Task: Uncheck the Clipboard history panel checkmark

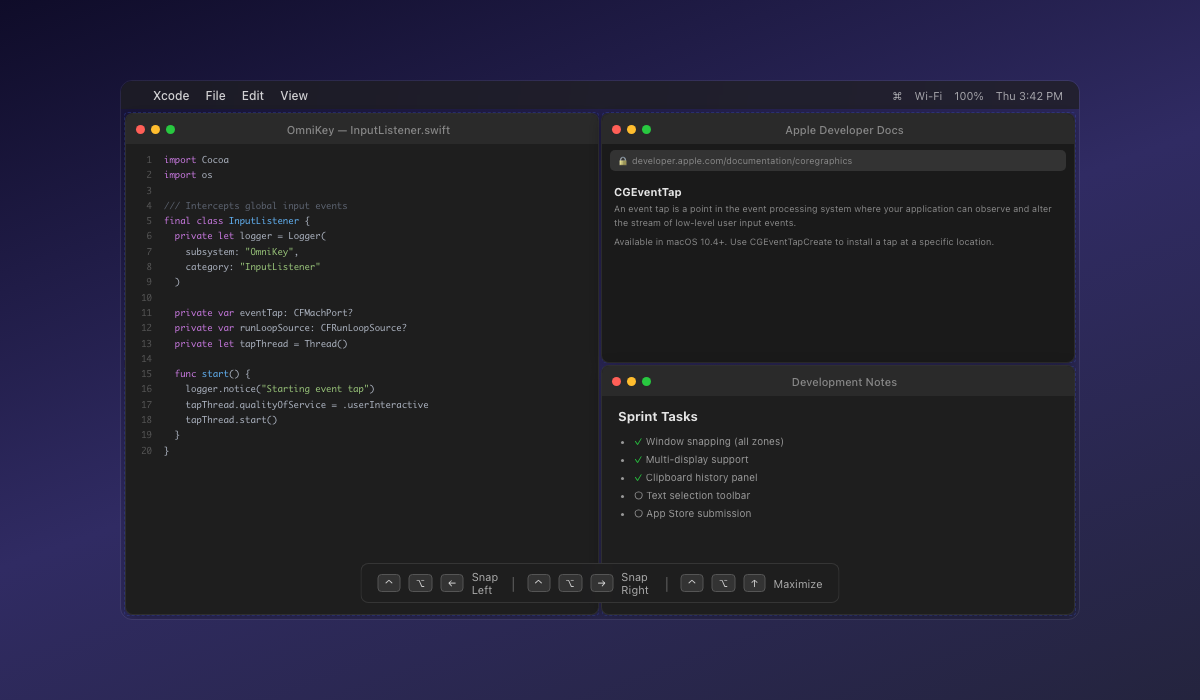Action: 638,477
